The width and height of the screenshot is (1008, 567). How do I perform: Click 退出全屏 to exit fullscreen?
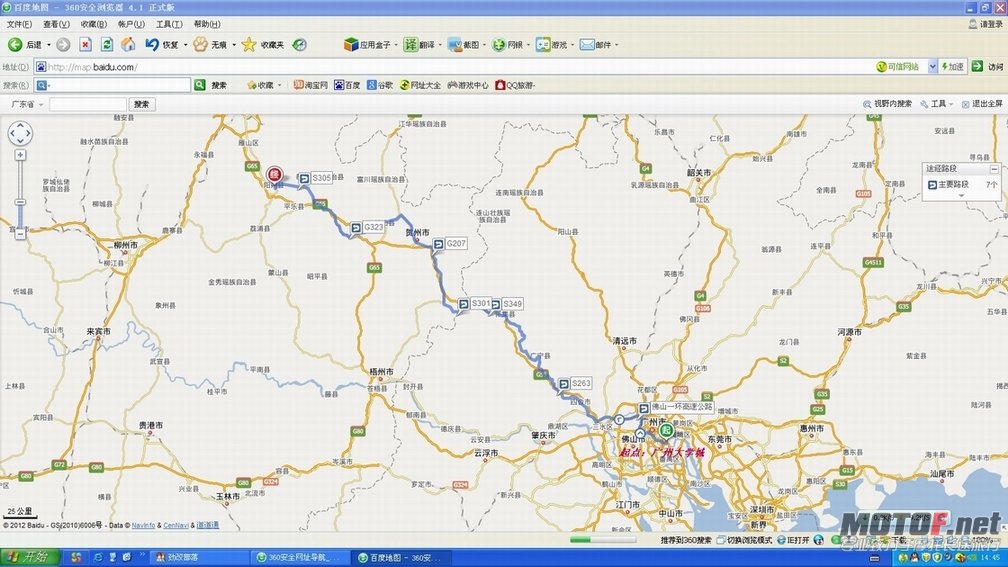982,104
